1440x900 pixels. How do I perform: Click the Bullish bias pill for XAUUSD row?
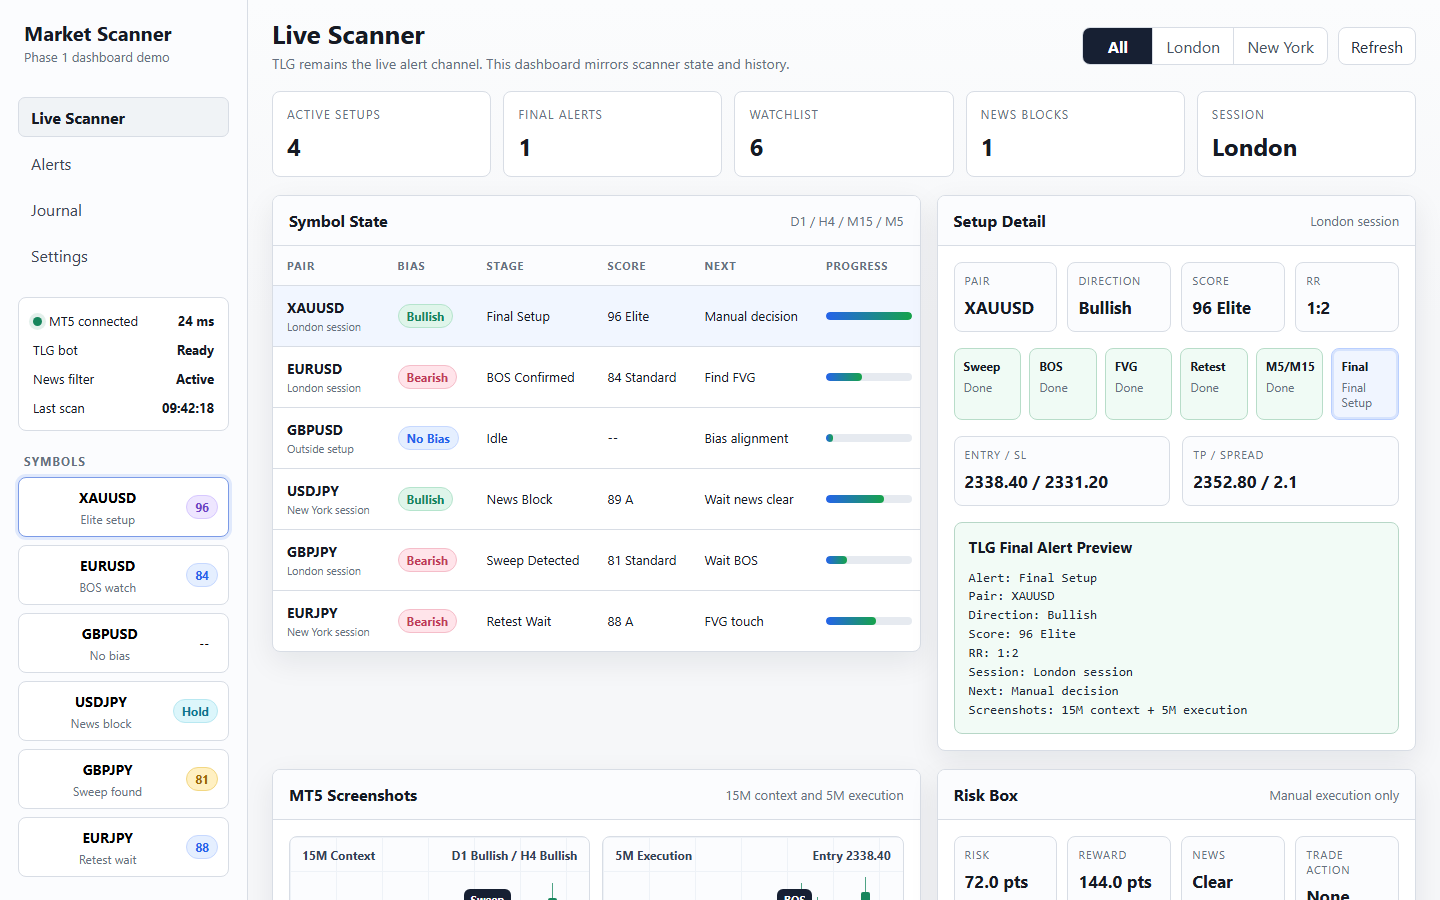pyautogui.click(x=425, y=316)
